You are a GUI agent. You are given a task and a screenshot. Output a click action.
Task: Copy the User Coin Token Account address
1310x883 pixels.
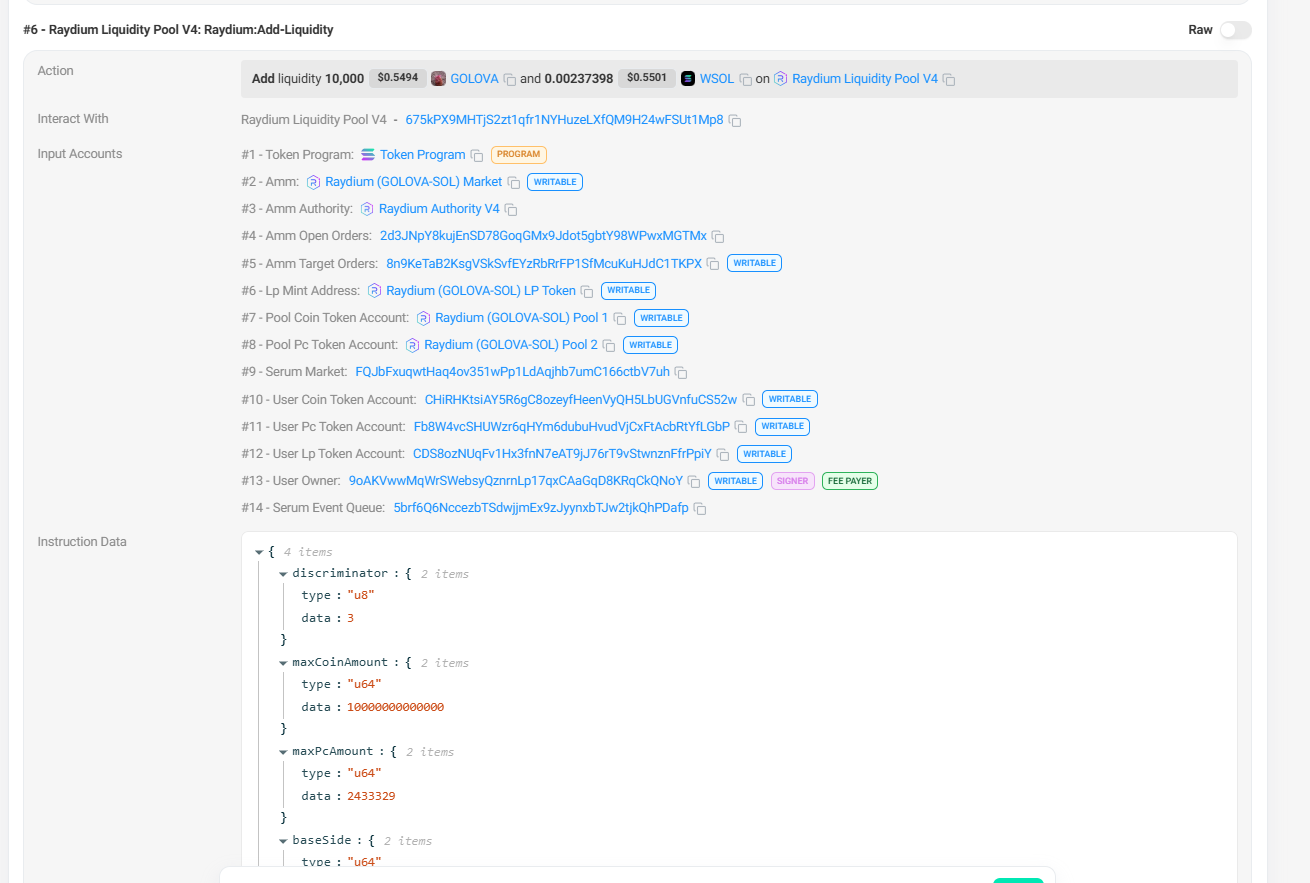click(x=748, y=400)
